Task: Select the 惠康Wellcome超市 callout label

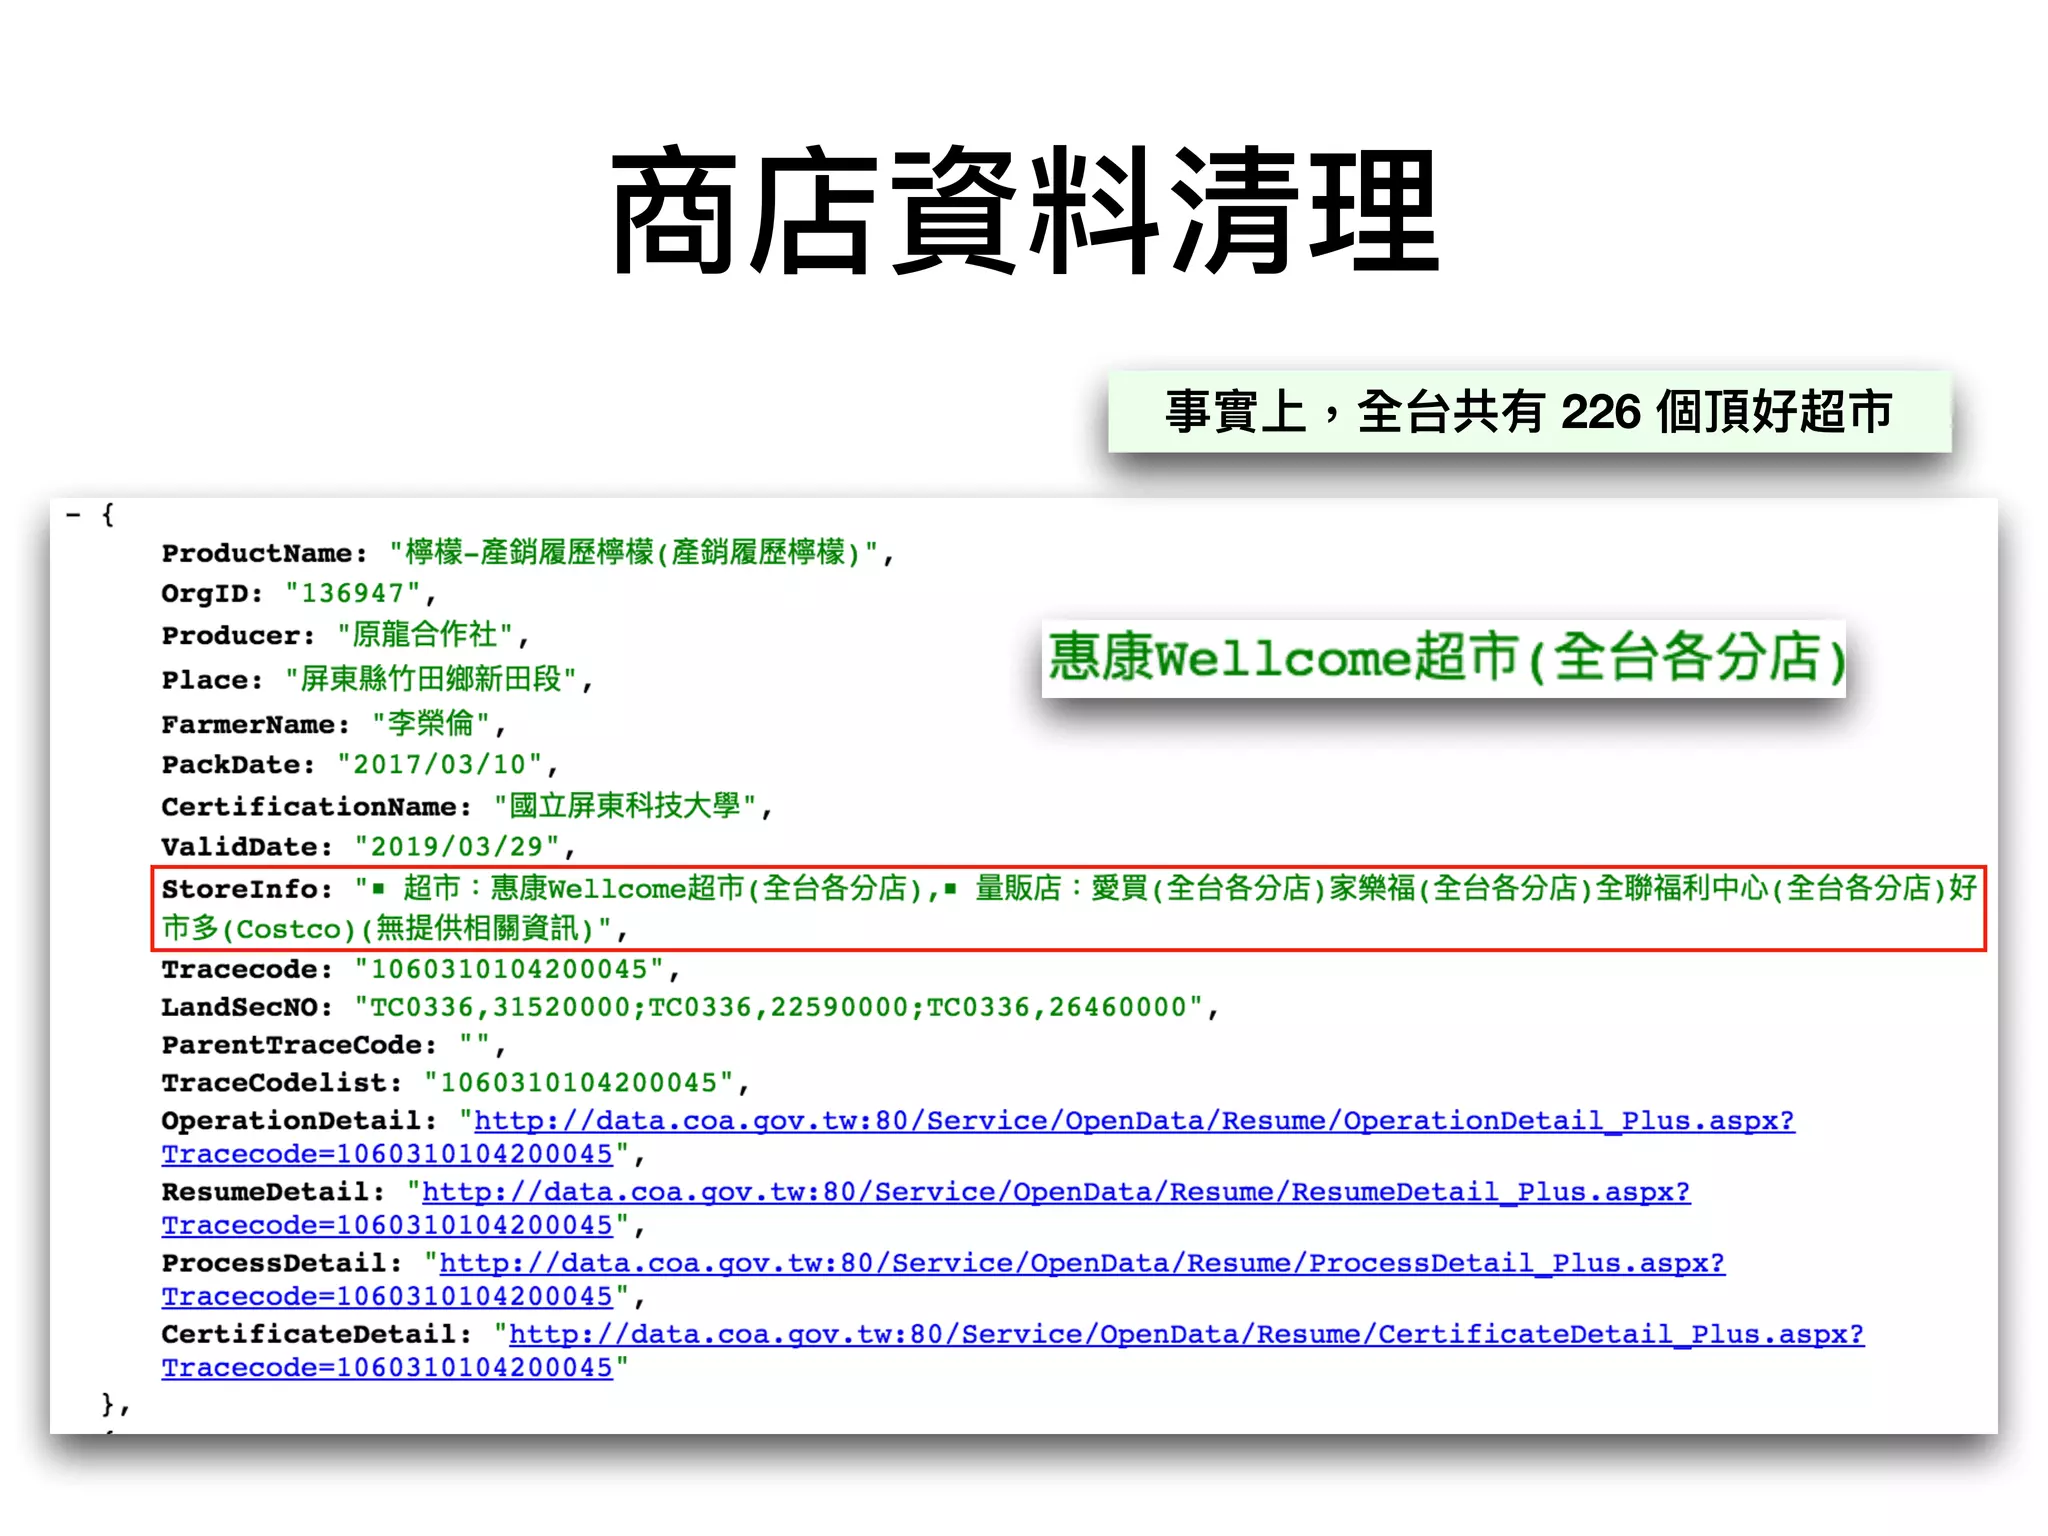Action: click(x=1444, y=659)
